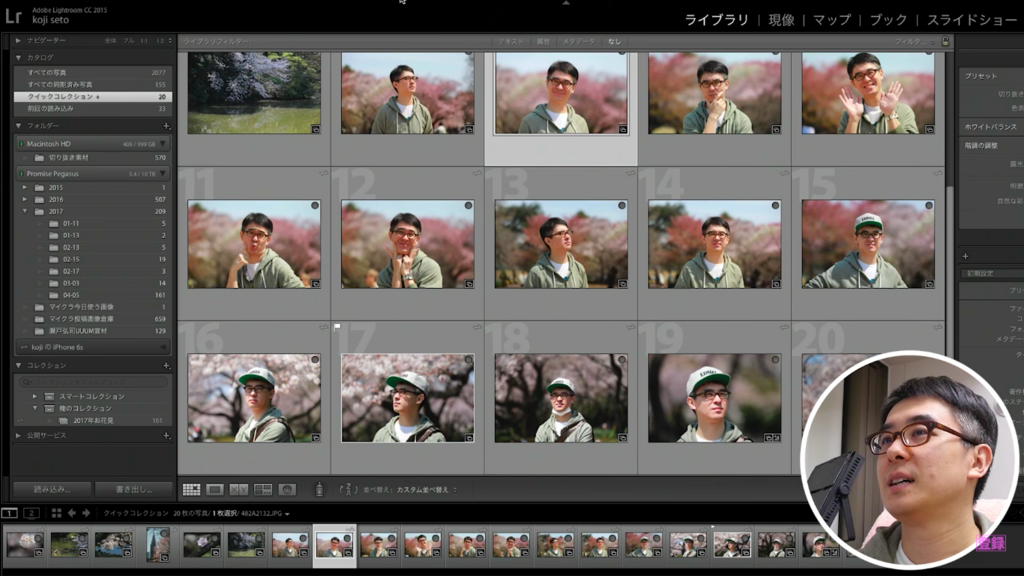Viewport: 1024px width, 576px height.
Task: Reverse the sort direction with the A-Z icon
Action: point(347,489)
